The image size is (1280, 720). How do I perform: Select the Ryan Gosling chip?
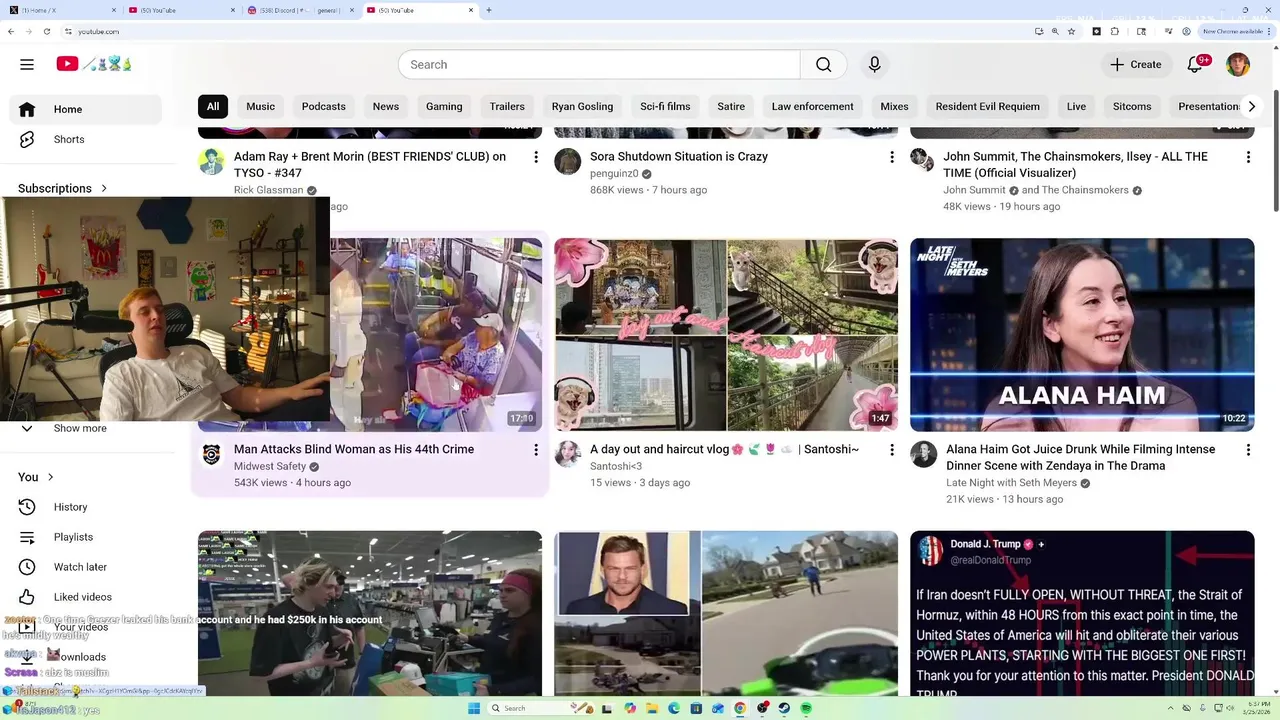point(582,106)
